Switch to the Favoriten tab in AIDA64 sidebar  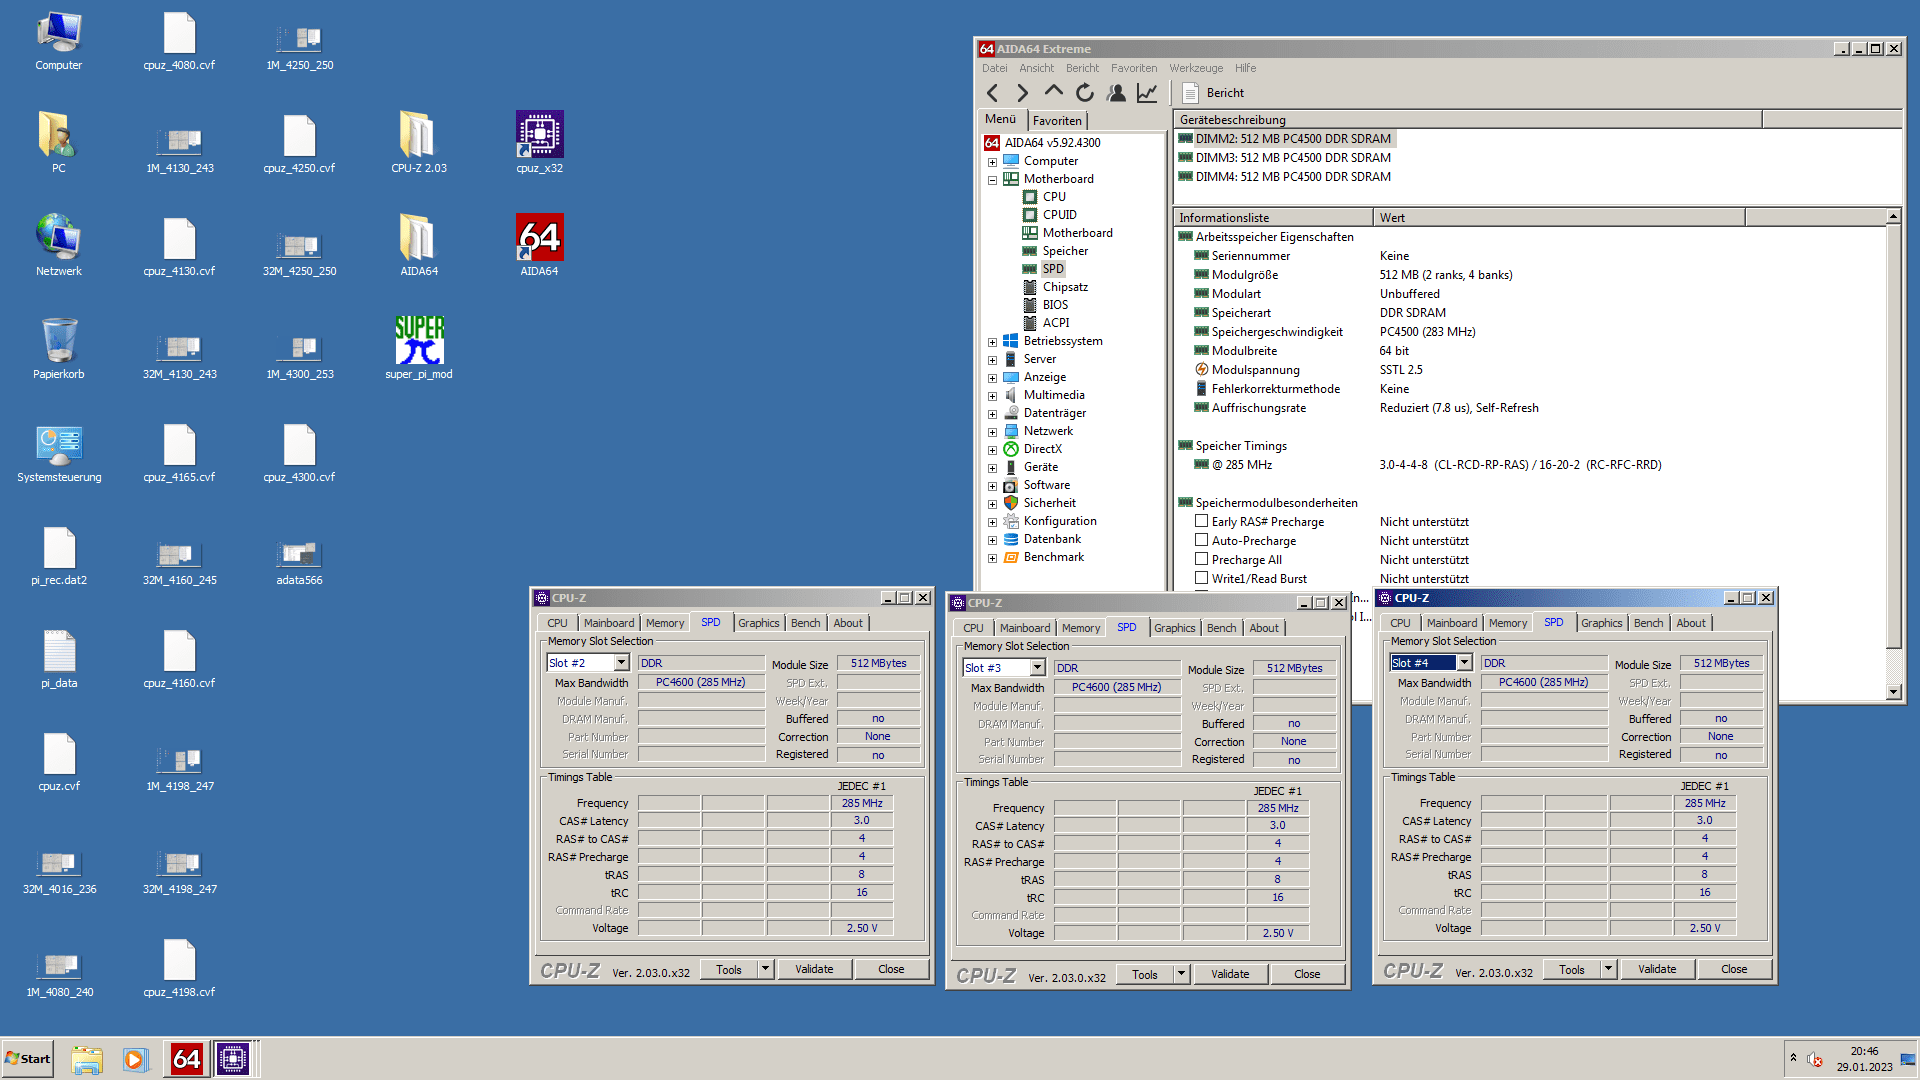click(1057, 120)
